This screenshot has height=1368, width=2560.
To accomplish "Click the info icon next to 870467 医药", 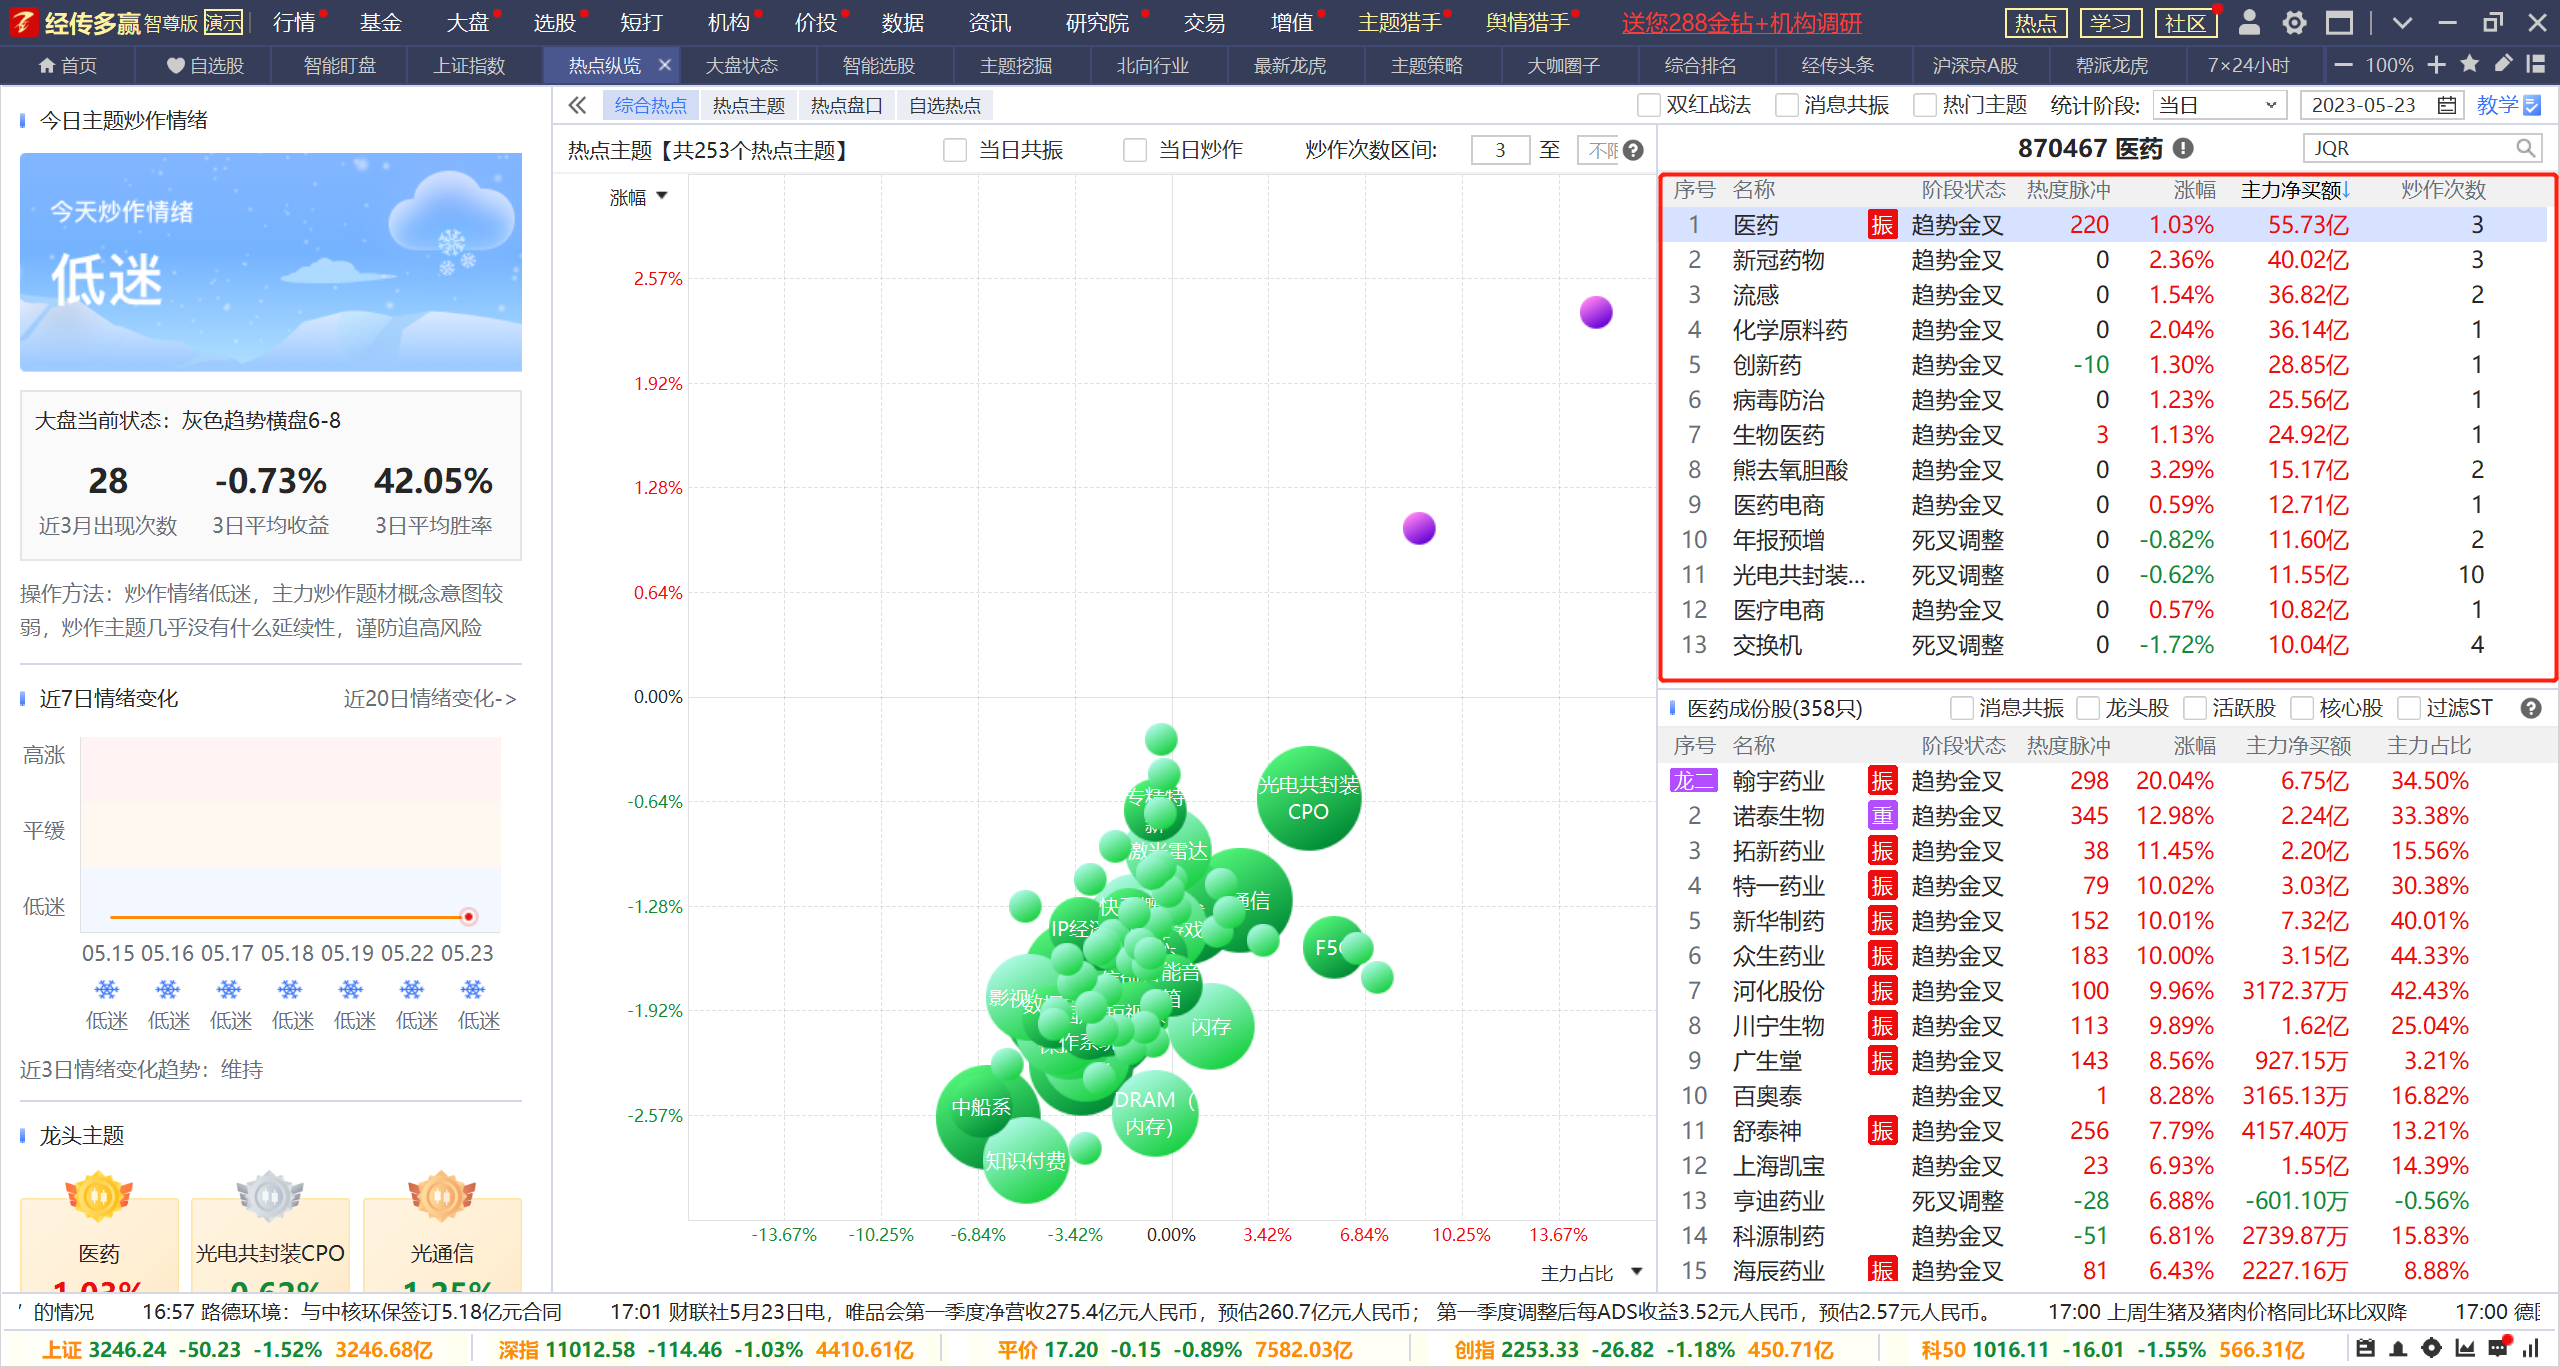I will tap(2183, 149).
